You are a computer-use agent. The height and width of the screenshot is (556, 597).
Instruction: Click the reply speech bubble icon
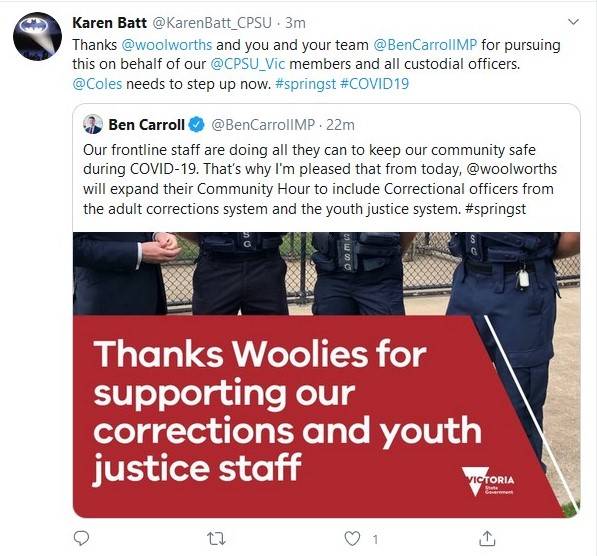81,538
